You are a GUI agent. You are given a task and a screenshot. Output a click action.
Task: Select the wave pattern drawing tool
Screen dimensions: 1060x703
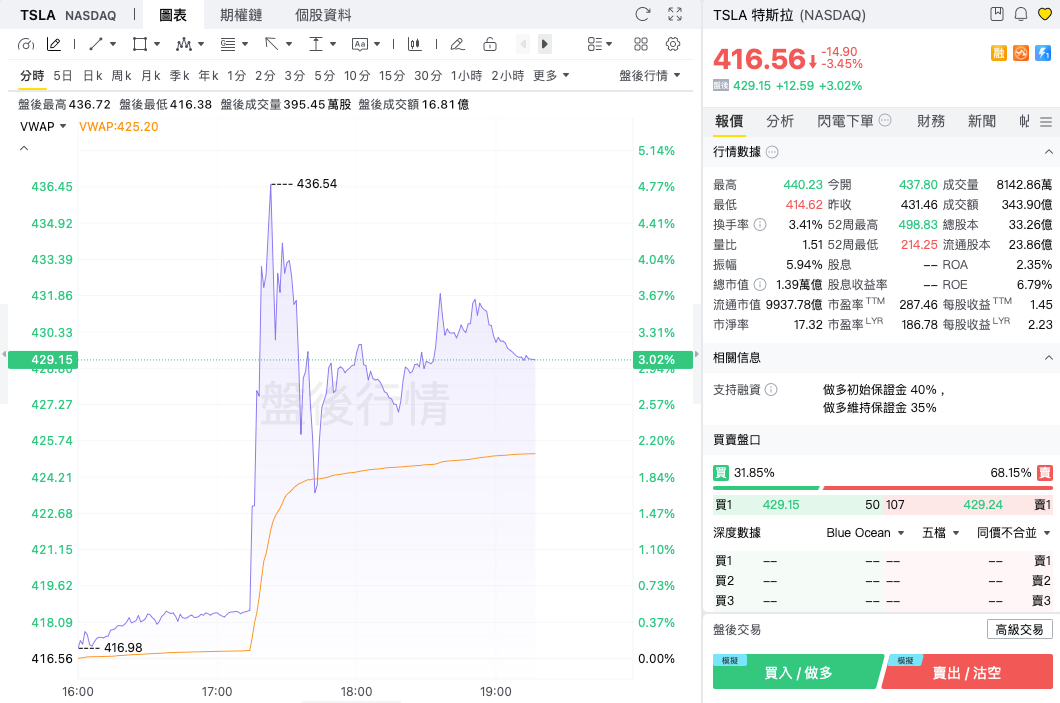[x=183, y=45]
